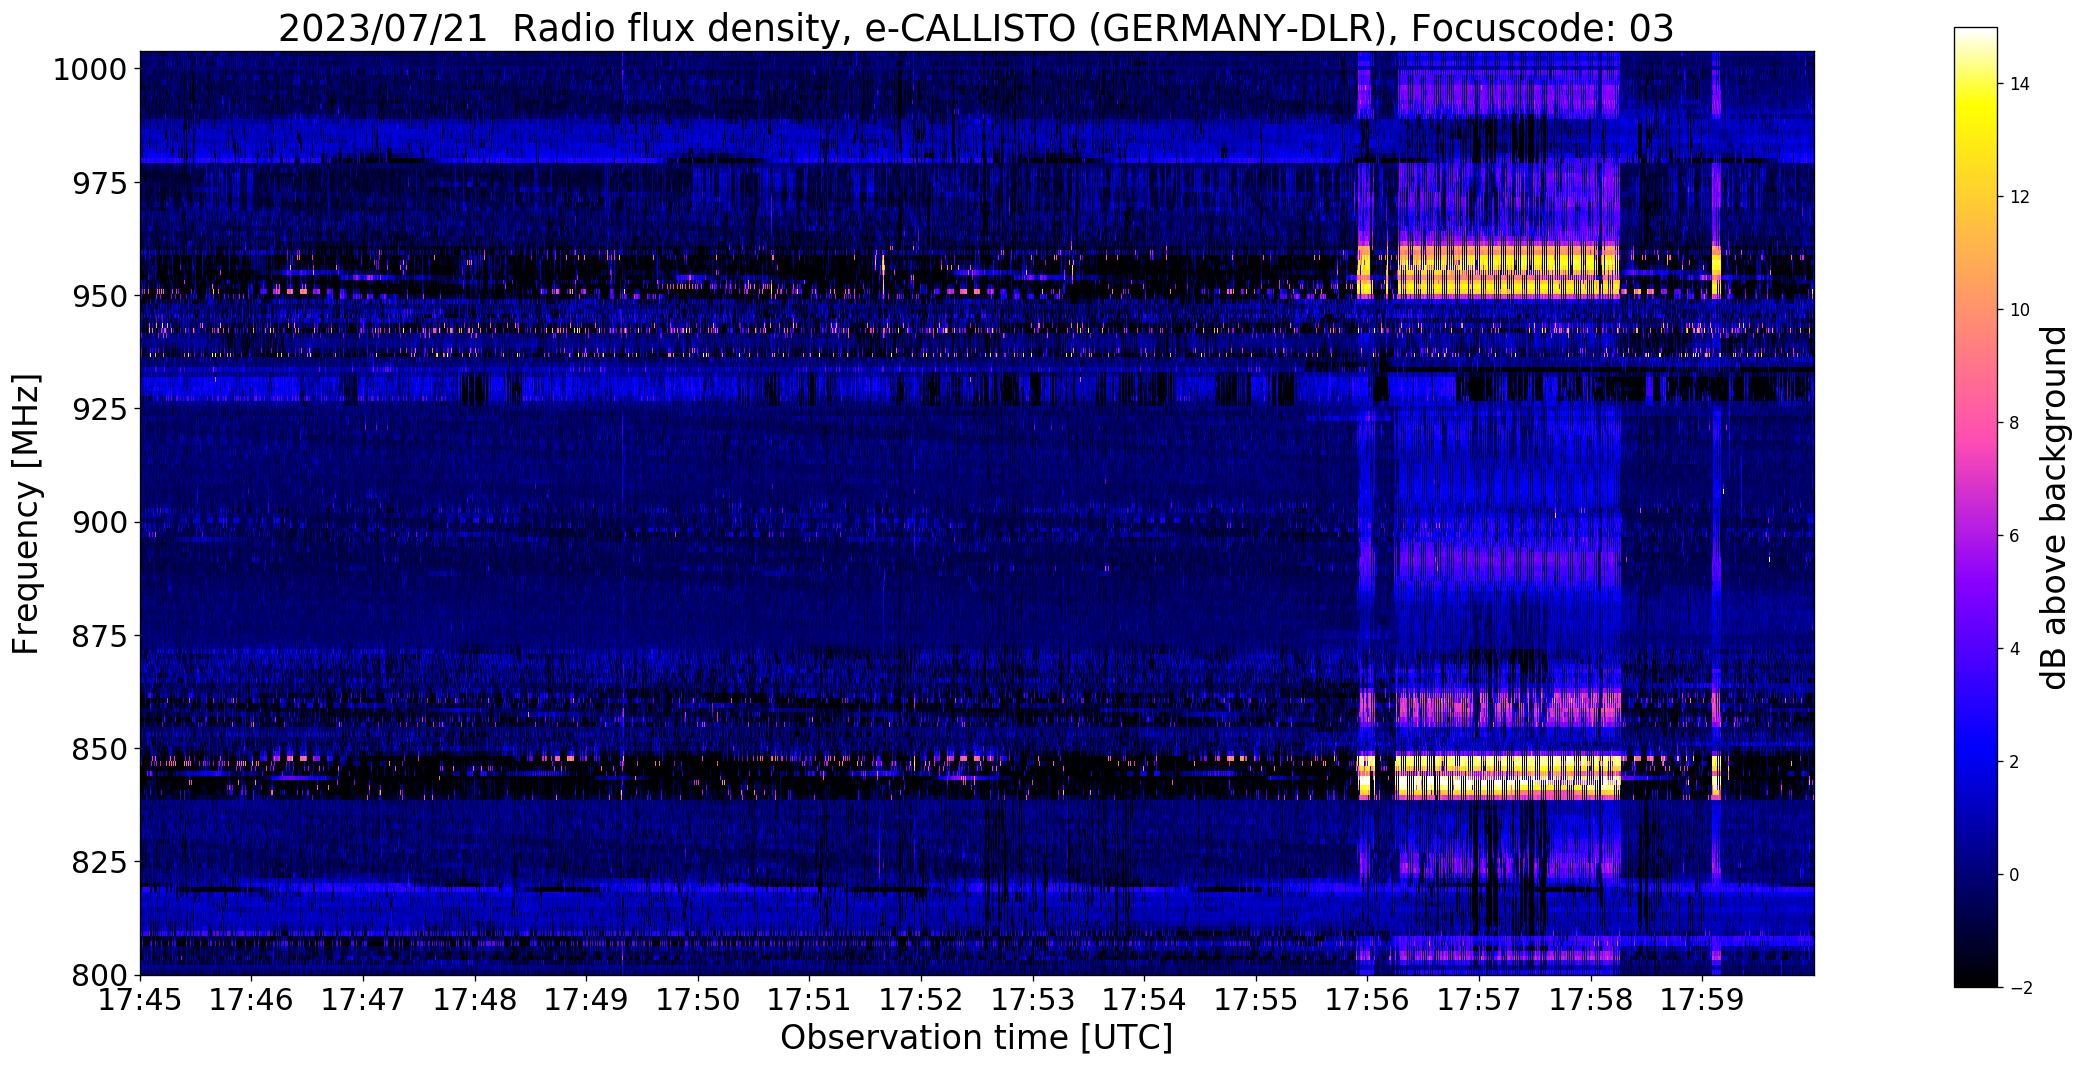
Task: Click the colorbar tick value 4
Action: [2014, 649]
